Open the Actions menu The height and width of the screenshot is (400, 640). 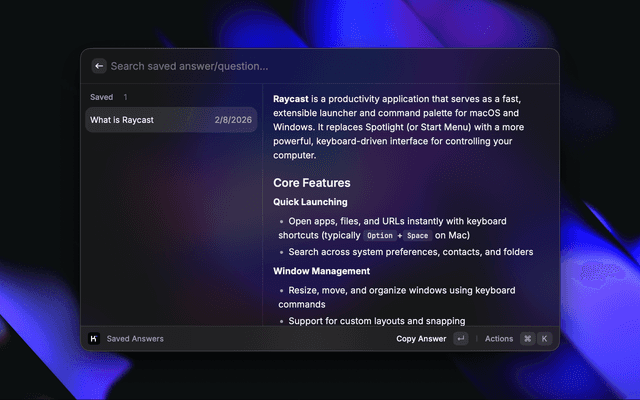(498, 339)
